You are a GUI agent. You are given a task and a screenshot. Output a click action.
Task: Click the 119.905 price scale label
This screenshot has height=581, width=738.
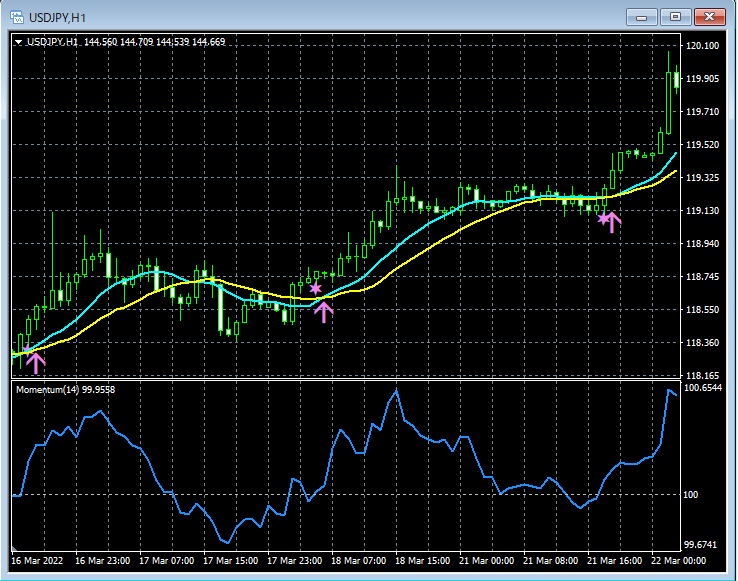[702, 79]
